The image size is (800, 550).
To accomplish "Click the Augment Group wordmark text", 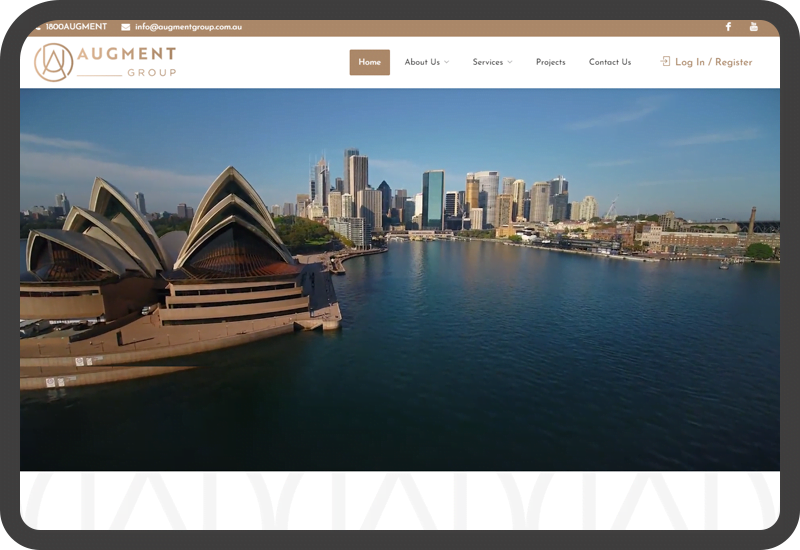I will [x=126, y=60].
